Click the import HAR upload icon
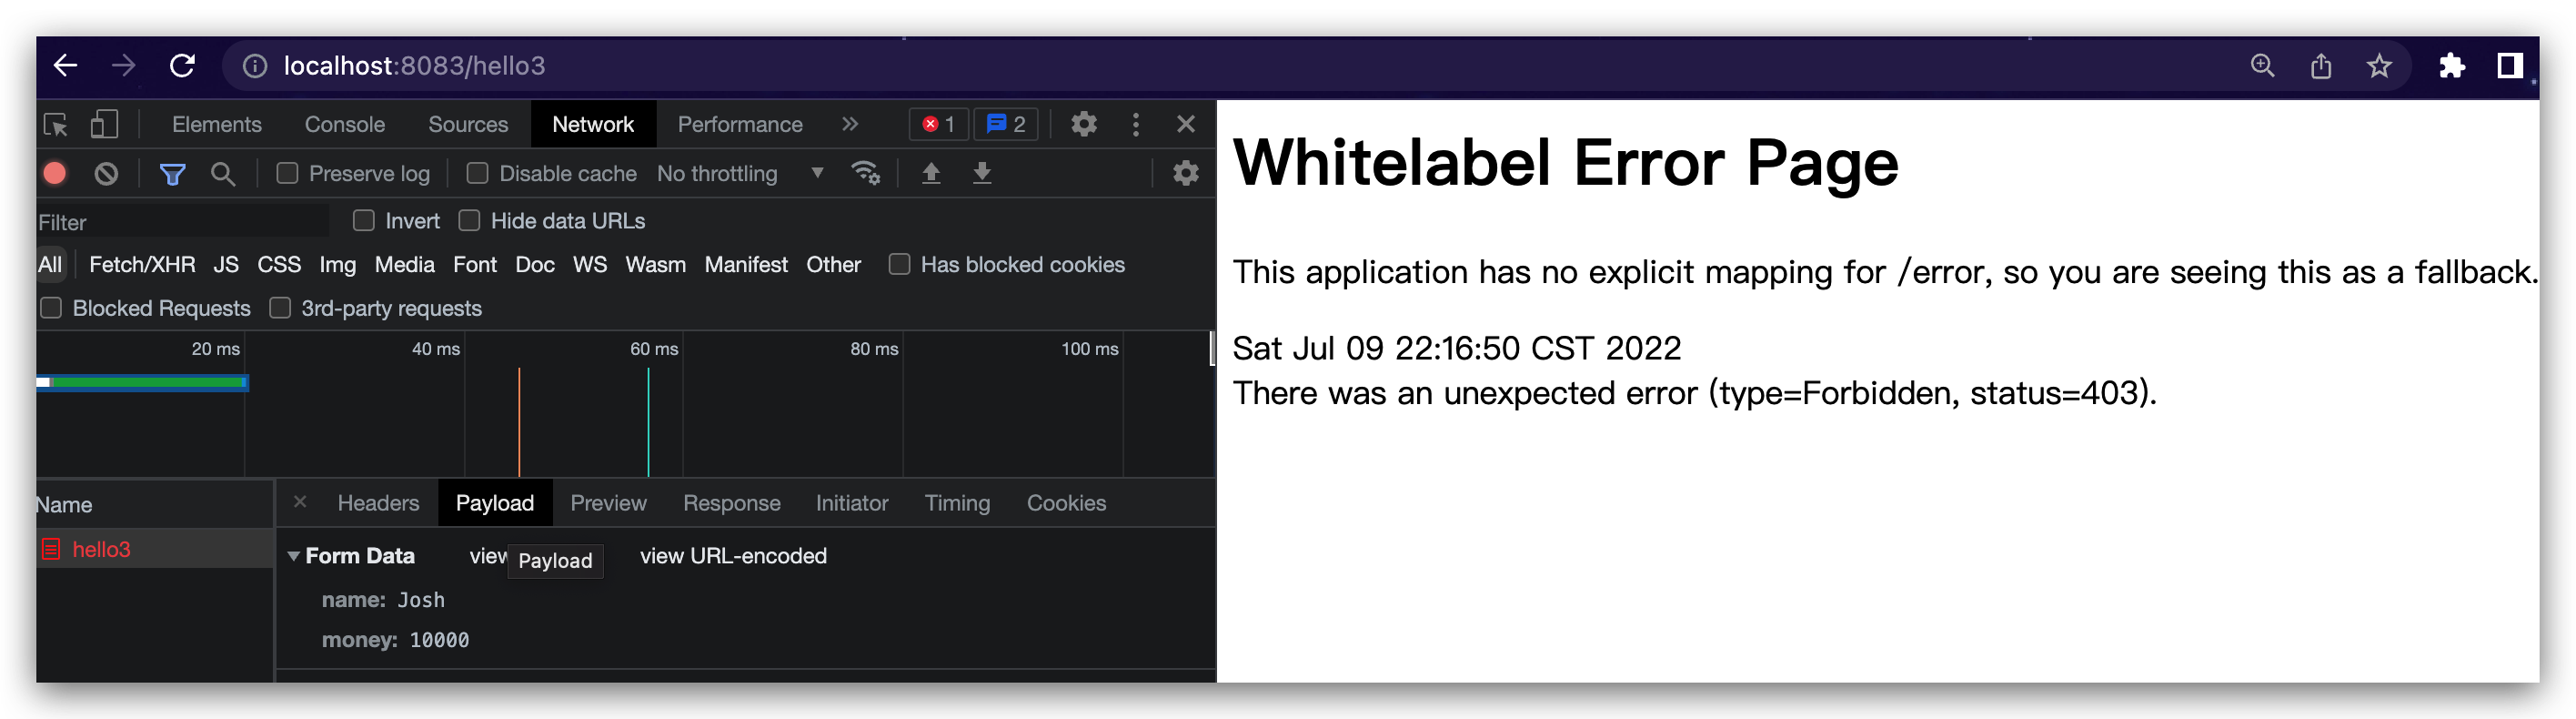 tap(930, 173)
